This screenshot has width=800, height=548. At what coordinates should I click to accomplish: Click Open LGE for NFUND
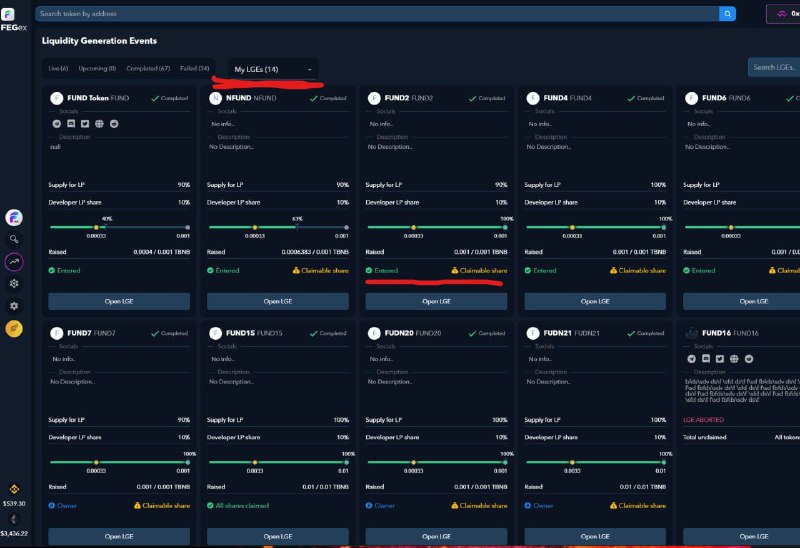tap(278, 302)
